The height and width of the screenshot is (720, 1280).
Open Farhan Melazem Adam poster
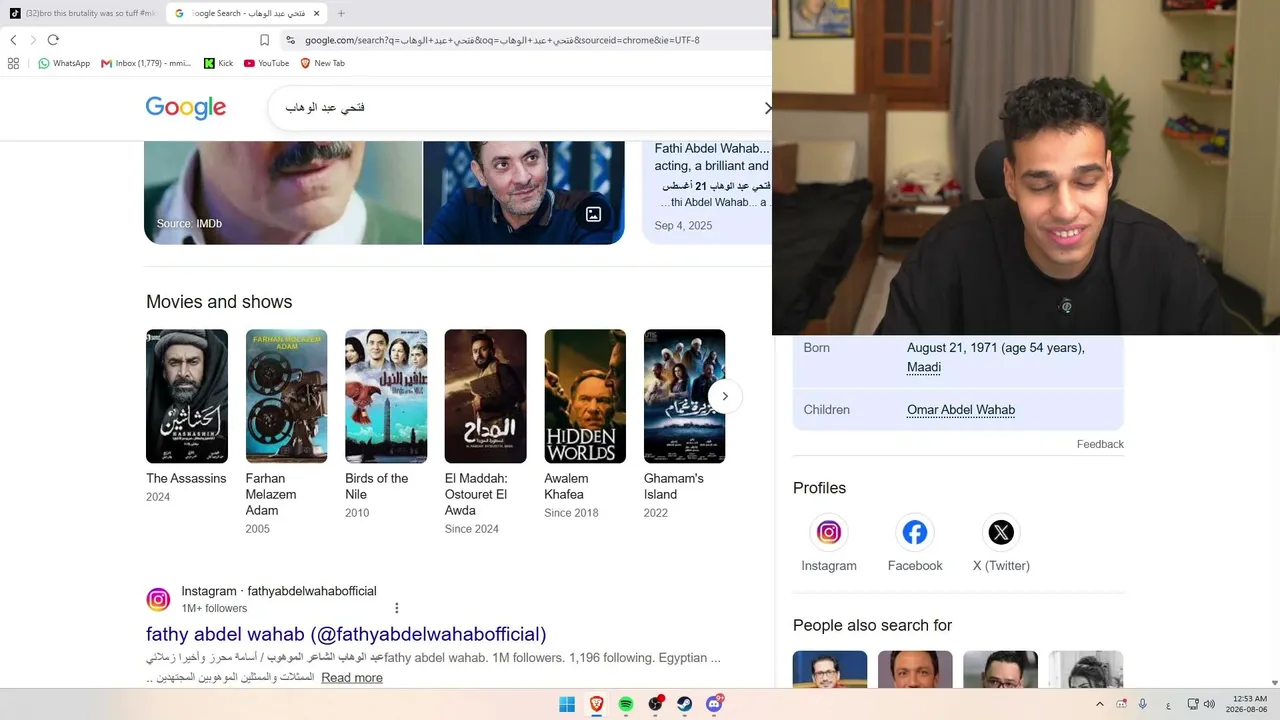(286, 396)
